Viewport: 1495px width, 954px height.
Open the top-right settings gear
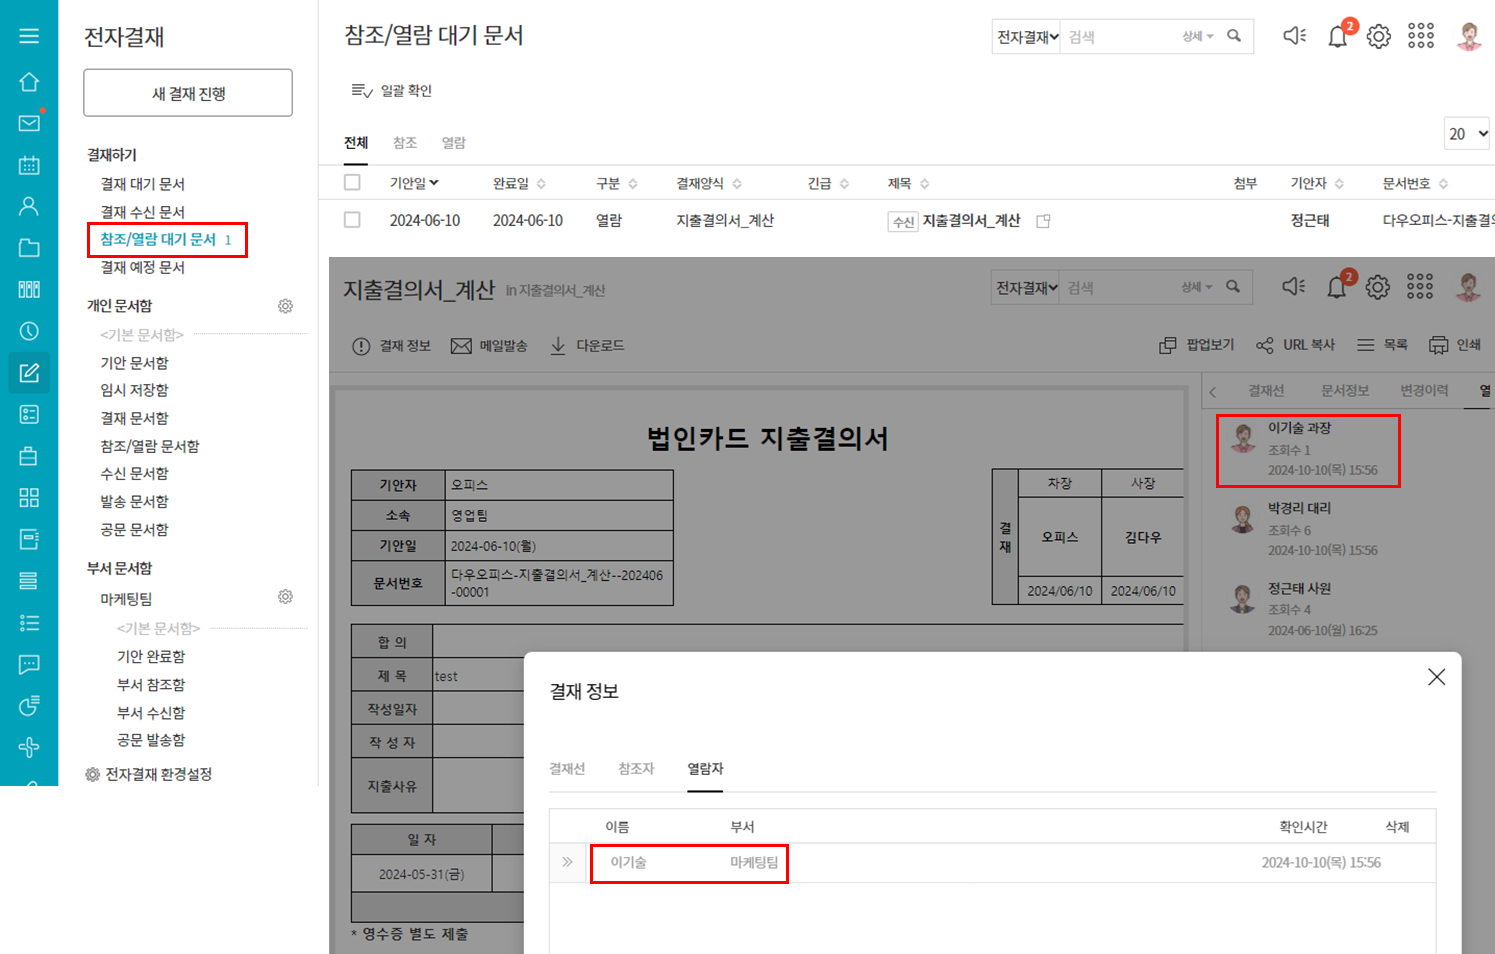(1379, 37)
